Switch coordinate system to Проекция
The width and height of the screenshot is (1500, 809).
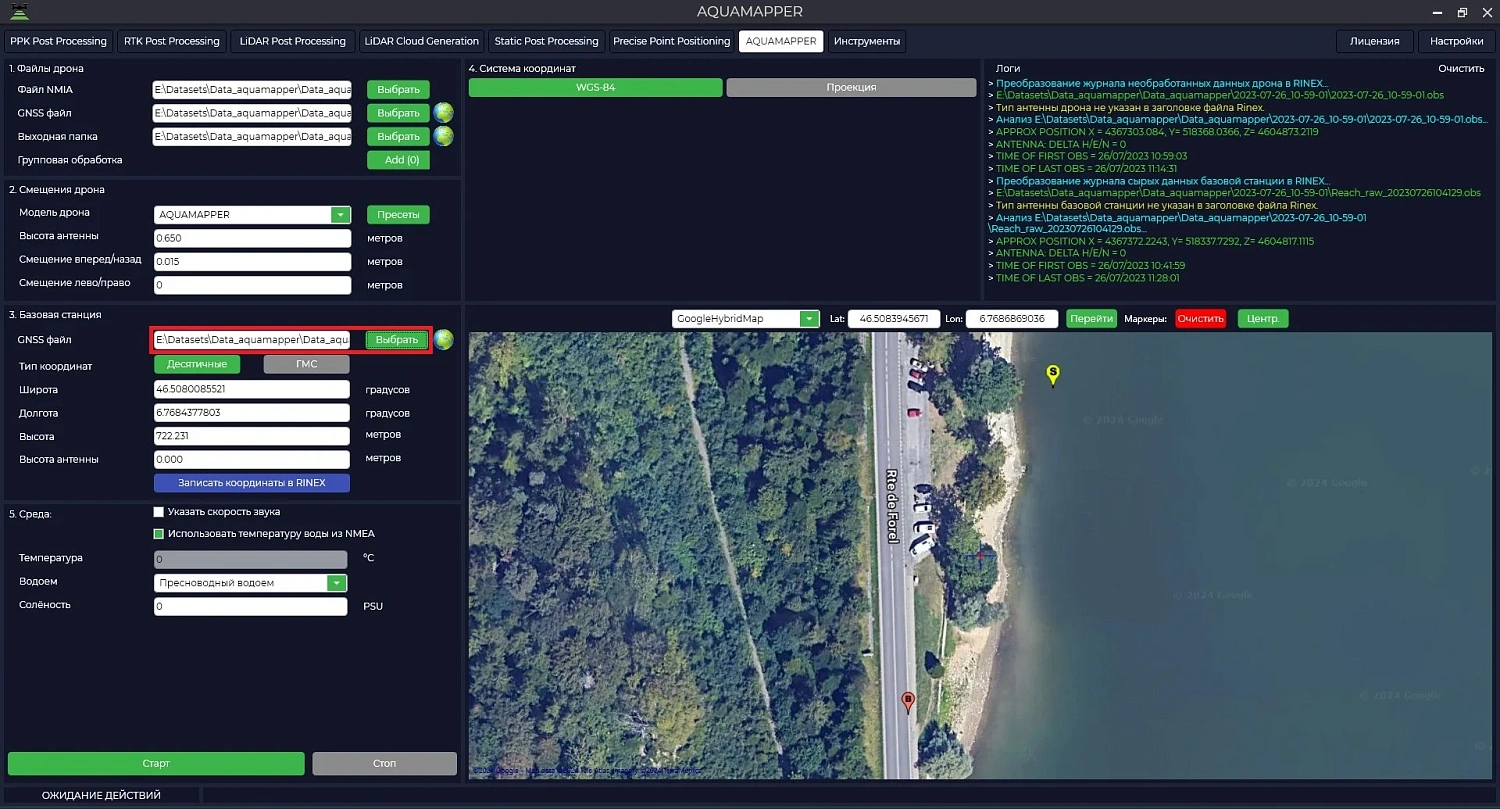(x=851, y=87)
